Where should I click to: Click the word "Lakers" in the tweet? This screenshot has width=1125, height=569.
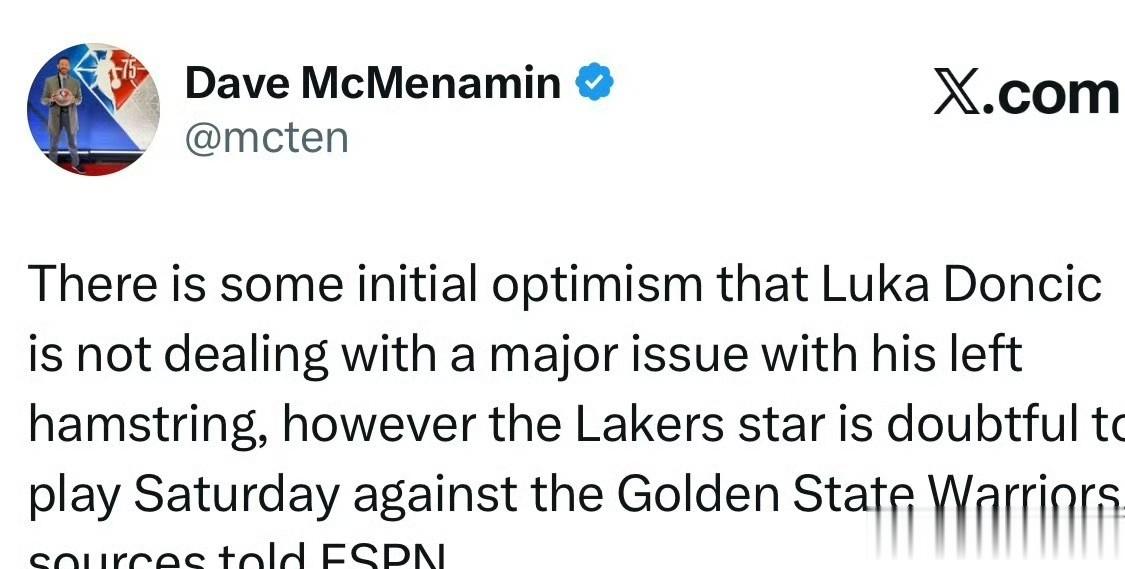648,424
